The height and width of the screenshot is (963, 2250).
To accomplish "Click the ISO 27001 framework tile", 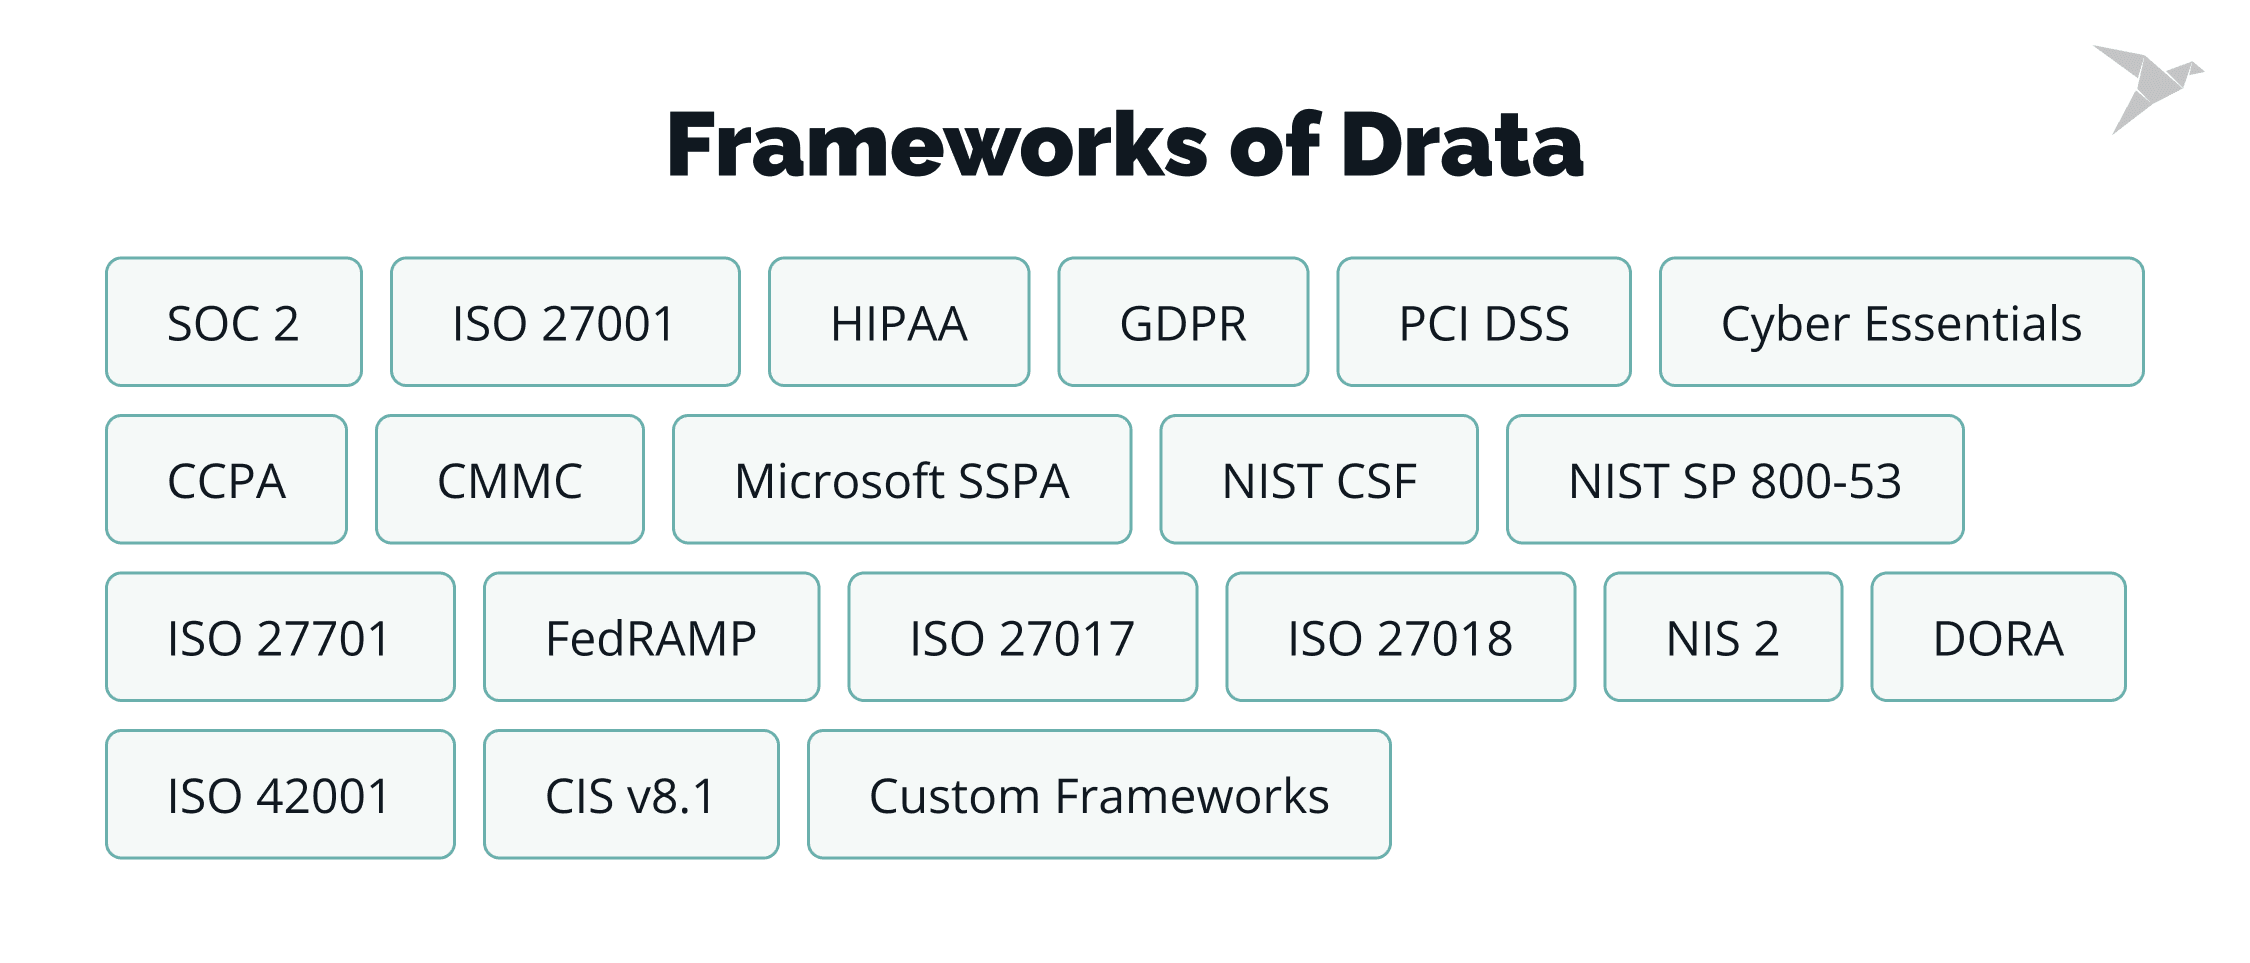I will [565, 322].
